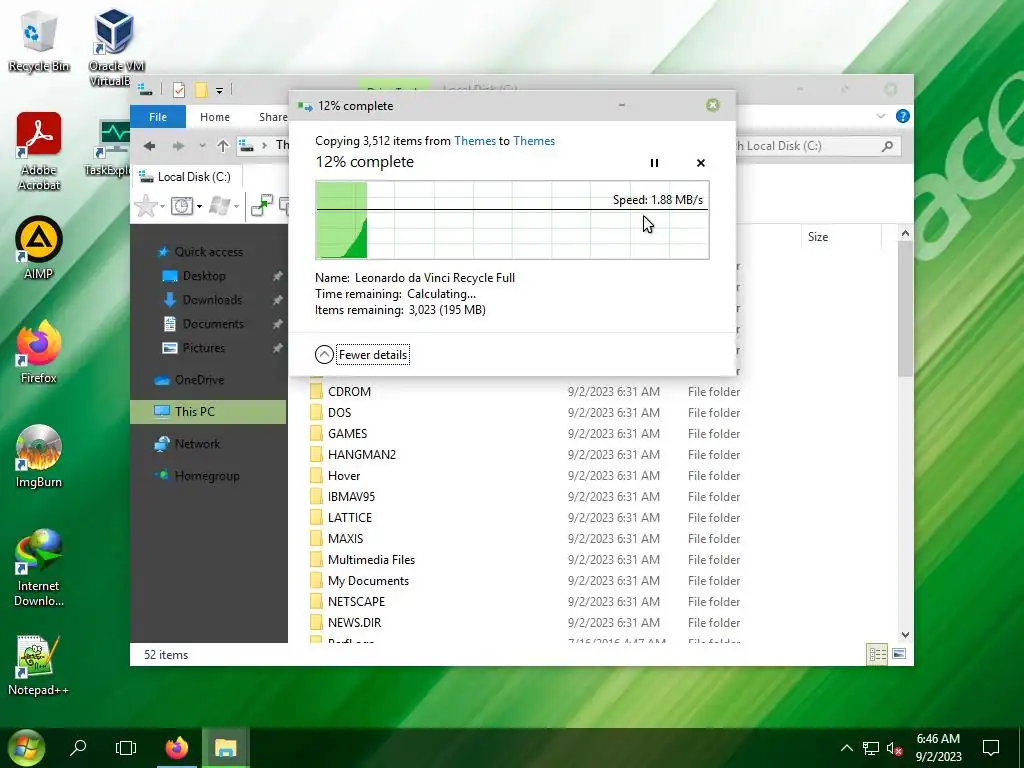Image resolution: width=1024 pixels, height=768 pixels.
Task: Click the green-arrow window toolbar icon
Action: tap(262, 206)
